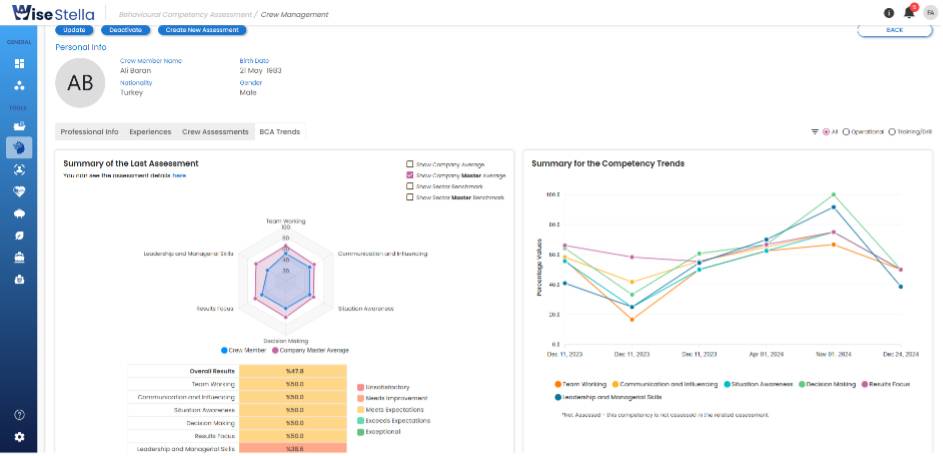Open the dashboard grid icon in sidebar

[19, 63]
